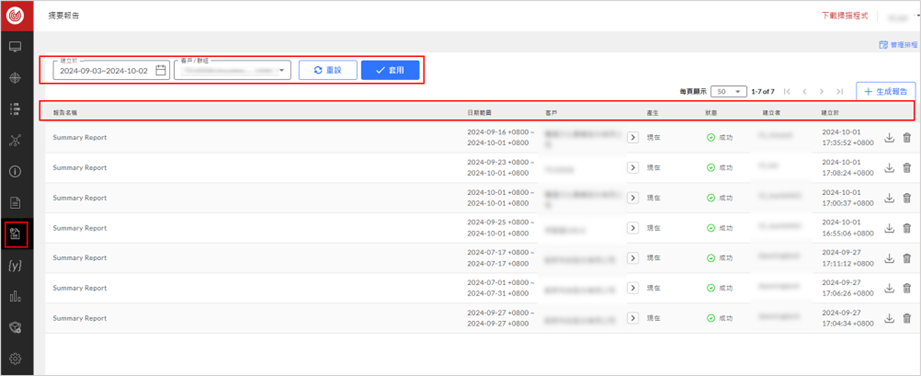Open the list view sidebar icon
The image size is (921, 376).
click(x=16, y=109)
